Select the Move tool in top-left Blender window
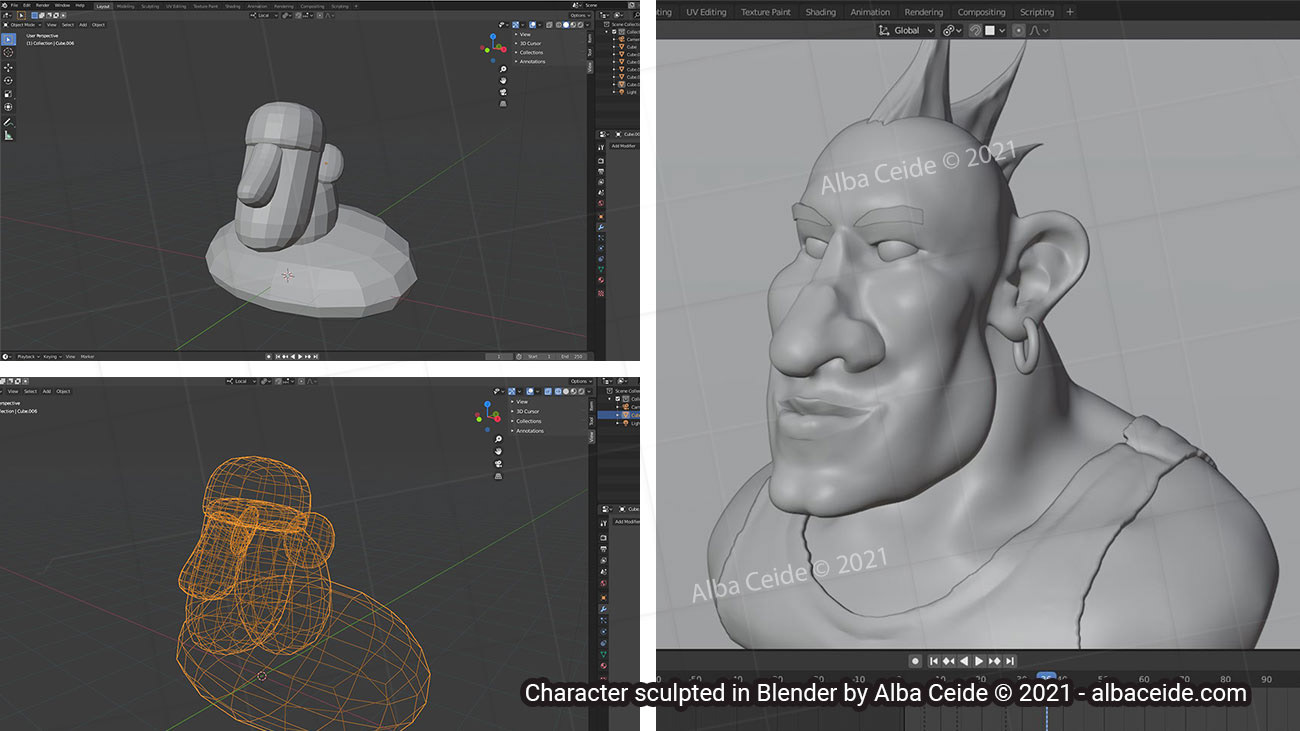The height and width of the screenshot is (731, 1300). click(x=8, y=67)
